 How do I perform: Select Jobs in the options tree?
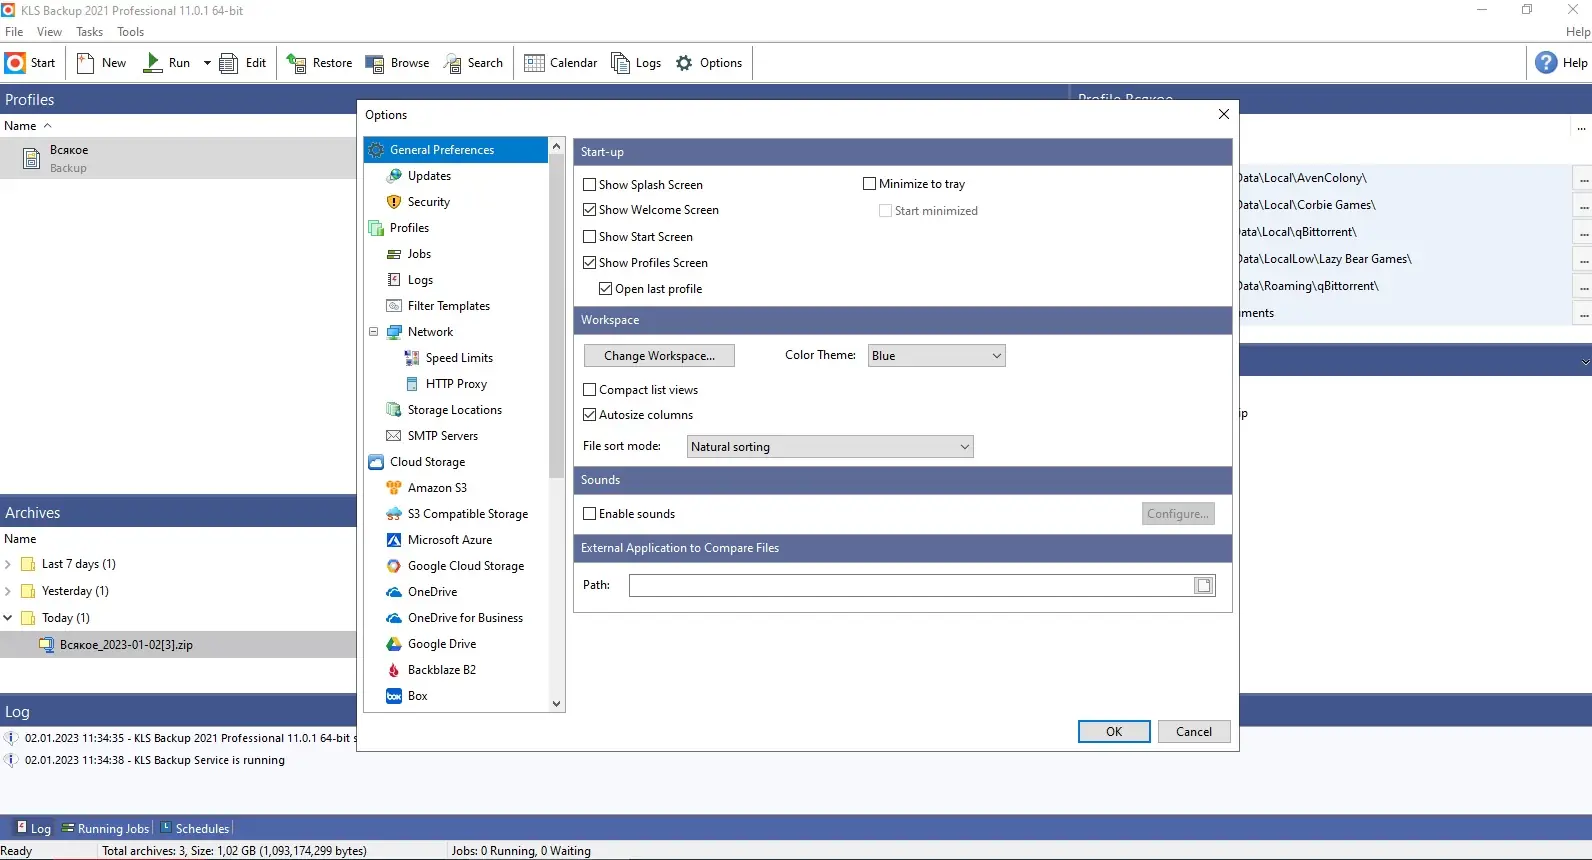pos(419,254)
